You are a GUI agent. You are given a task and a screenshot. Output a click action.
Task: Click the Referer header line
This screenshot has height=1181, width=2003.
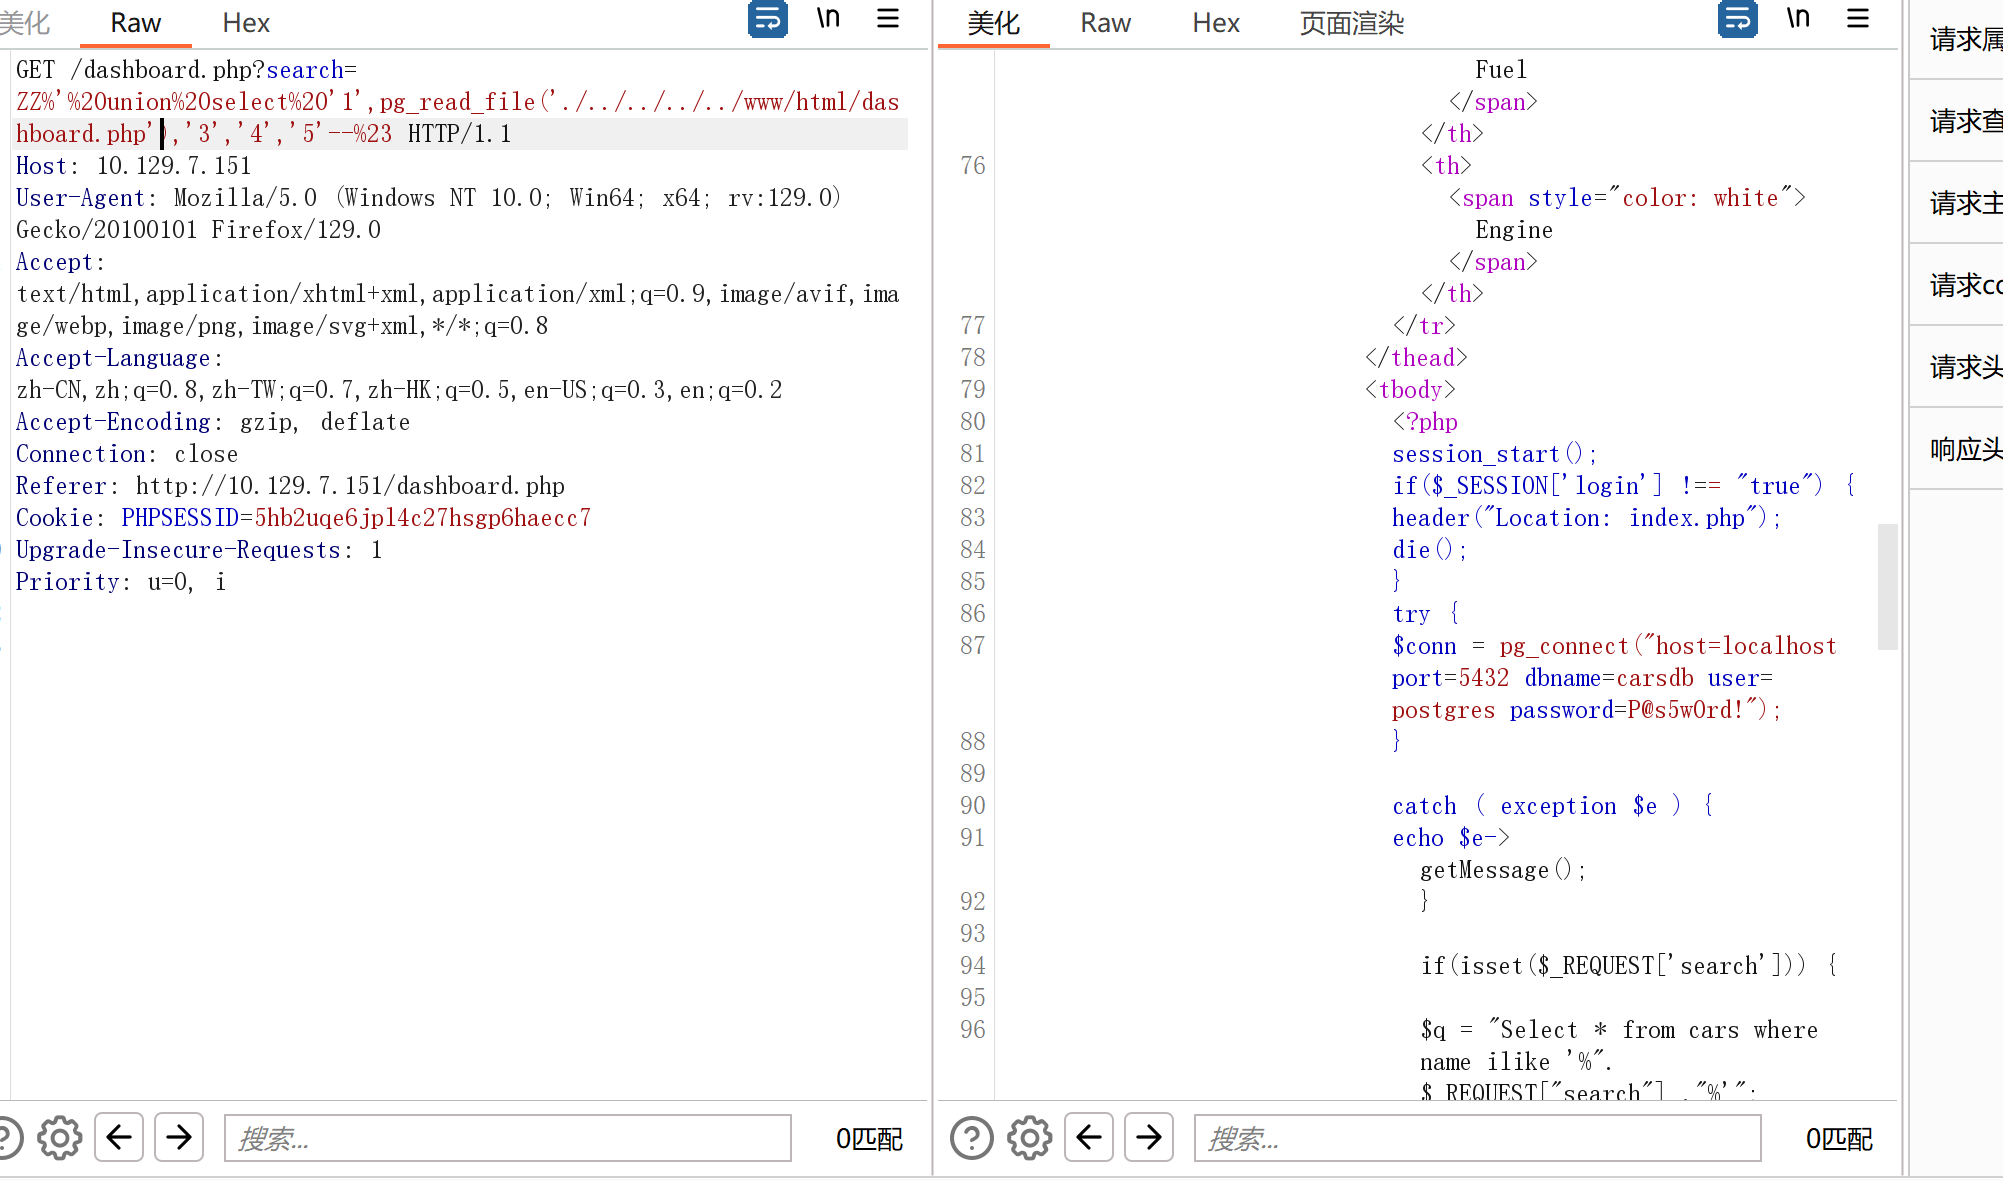tap(290, 486)
